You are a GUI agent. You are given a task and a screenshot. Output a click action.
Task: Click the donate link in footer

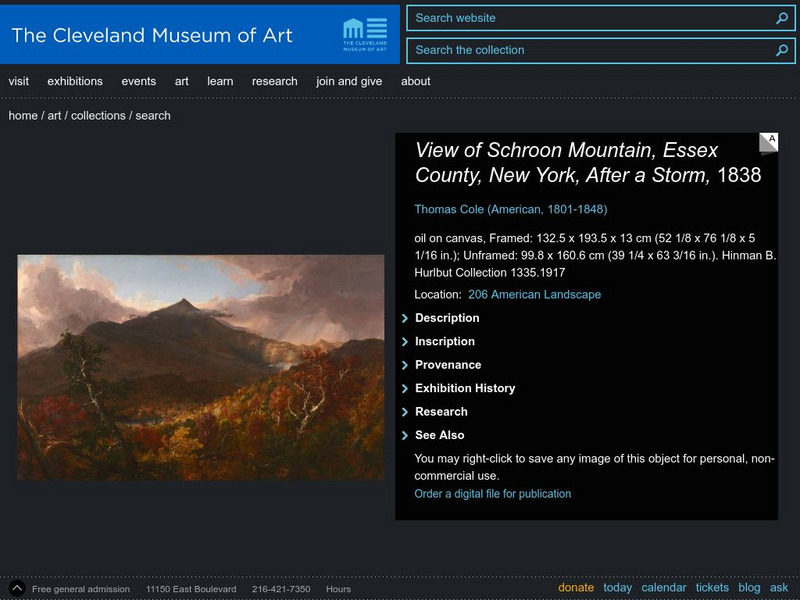tap(576, 588)
